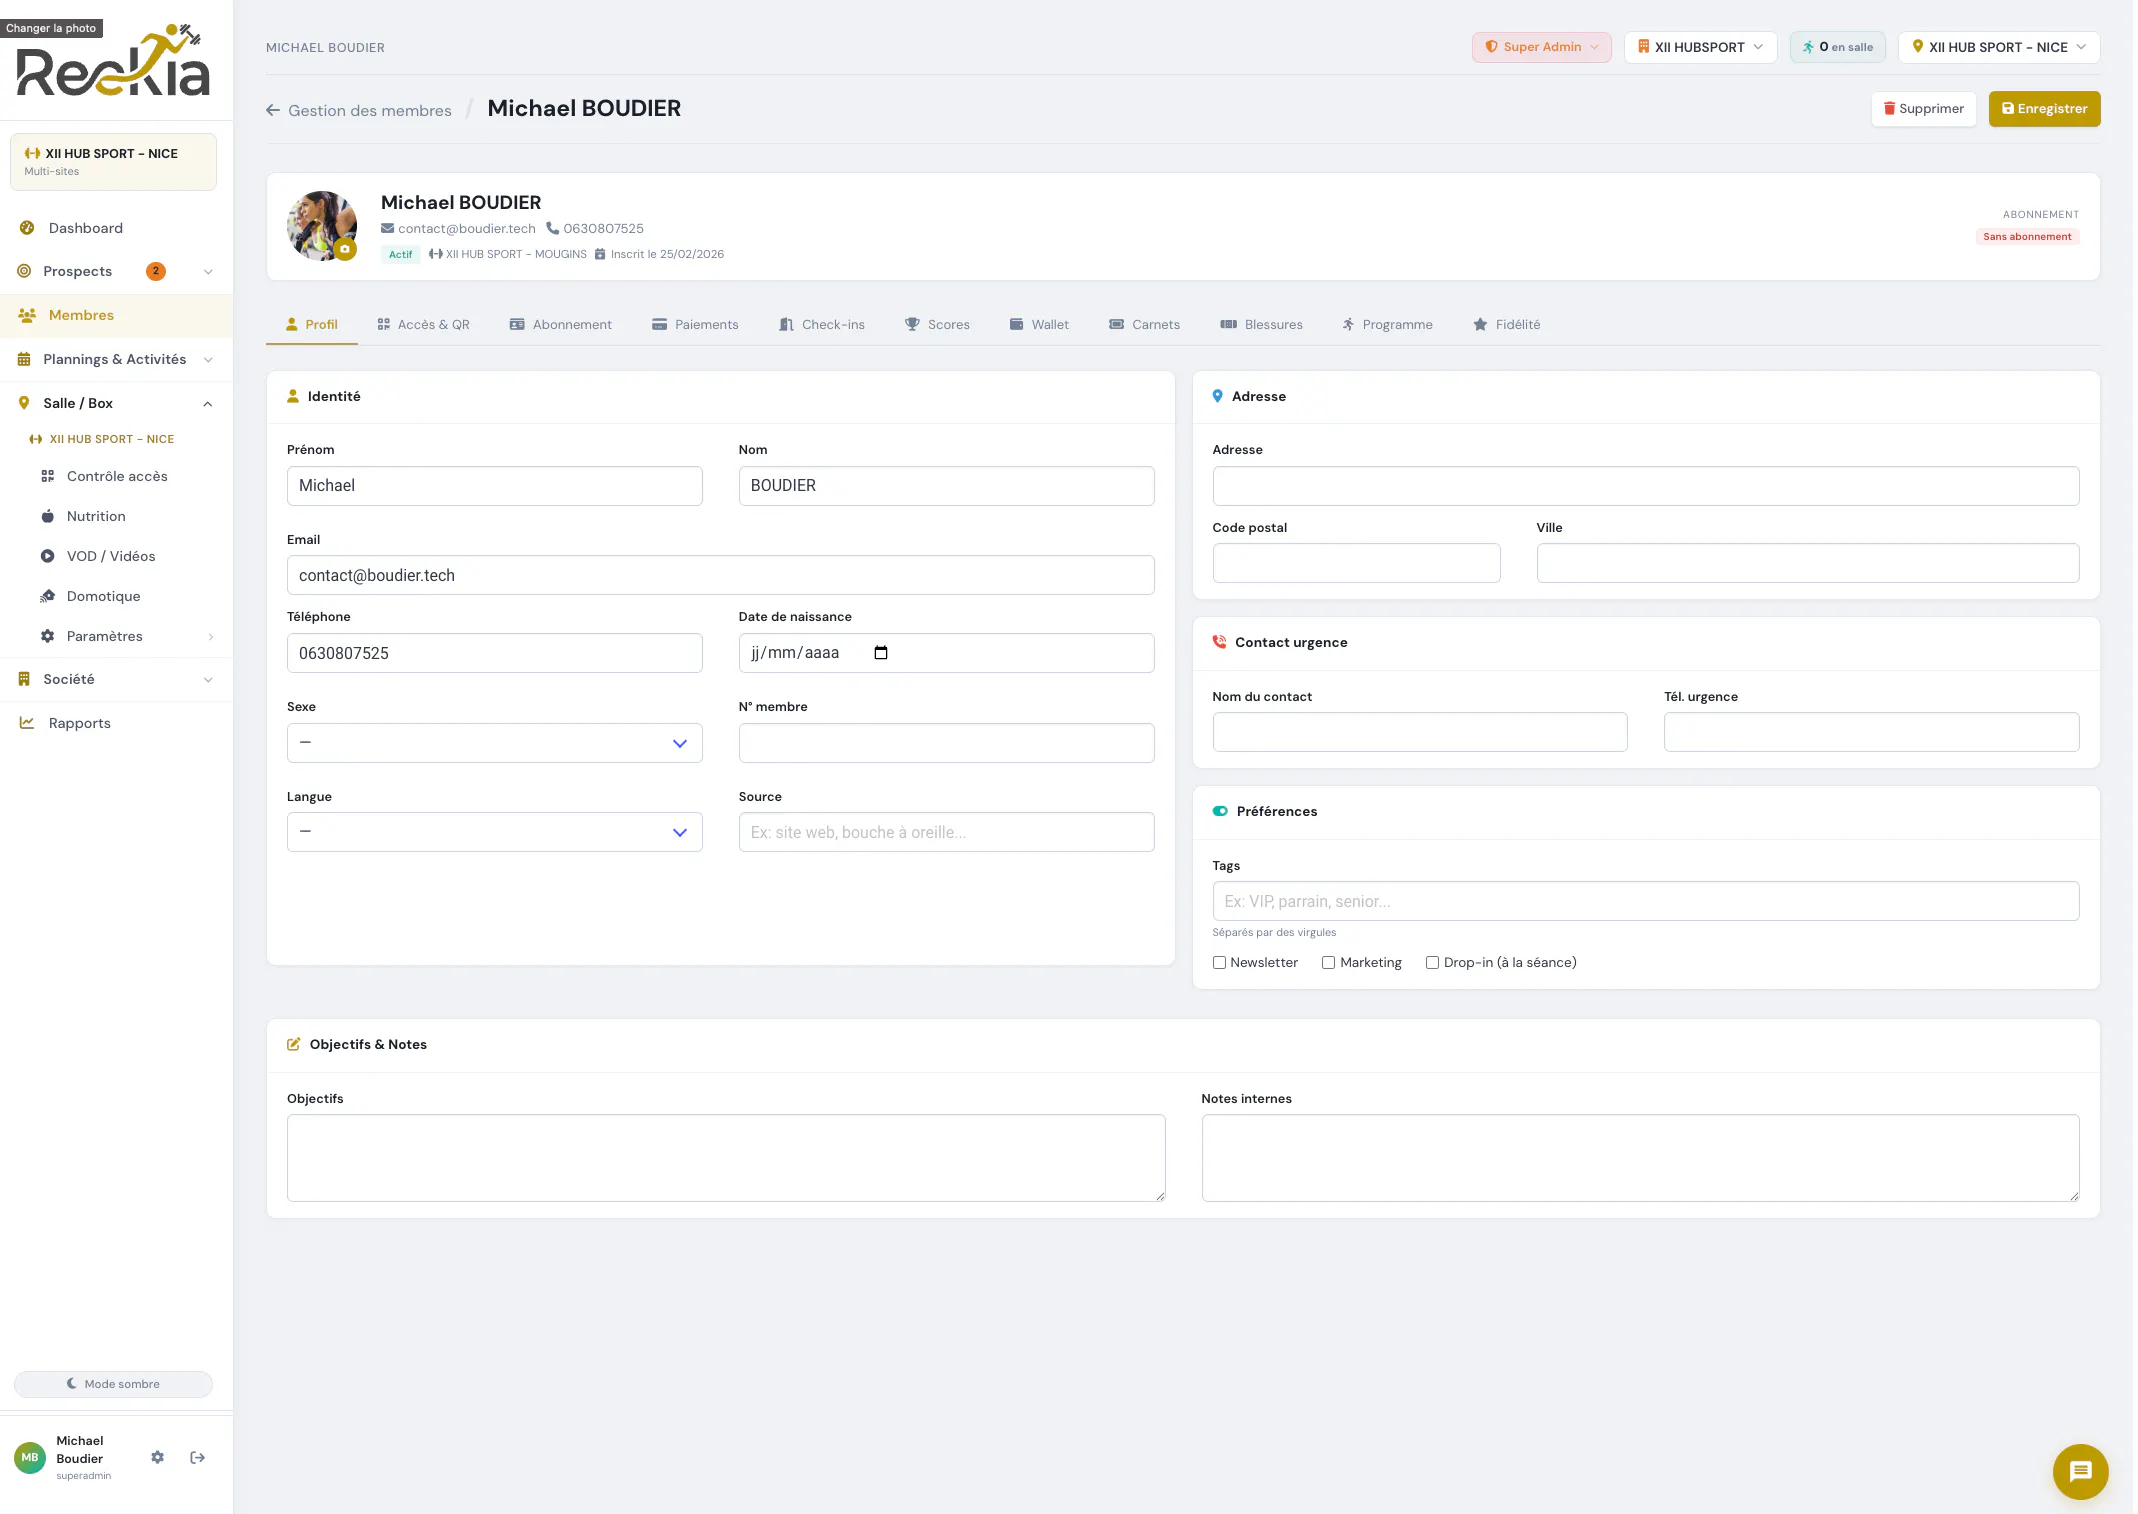Image resolution: width=2138 pixels, height=1514 pixels.
Task: Switch to the Accès & QR tab
Action: coord(423,324)
